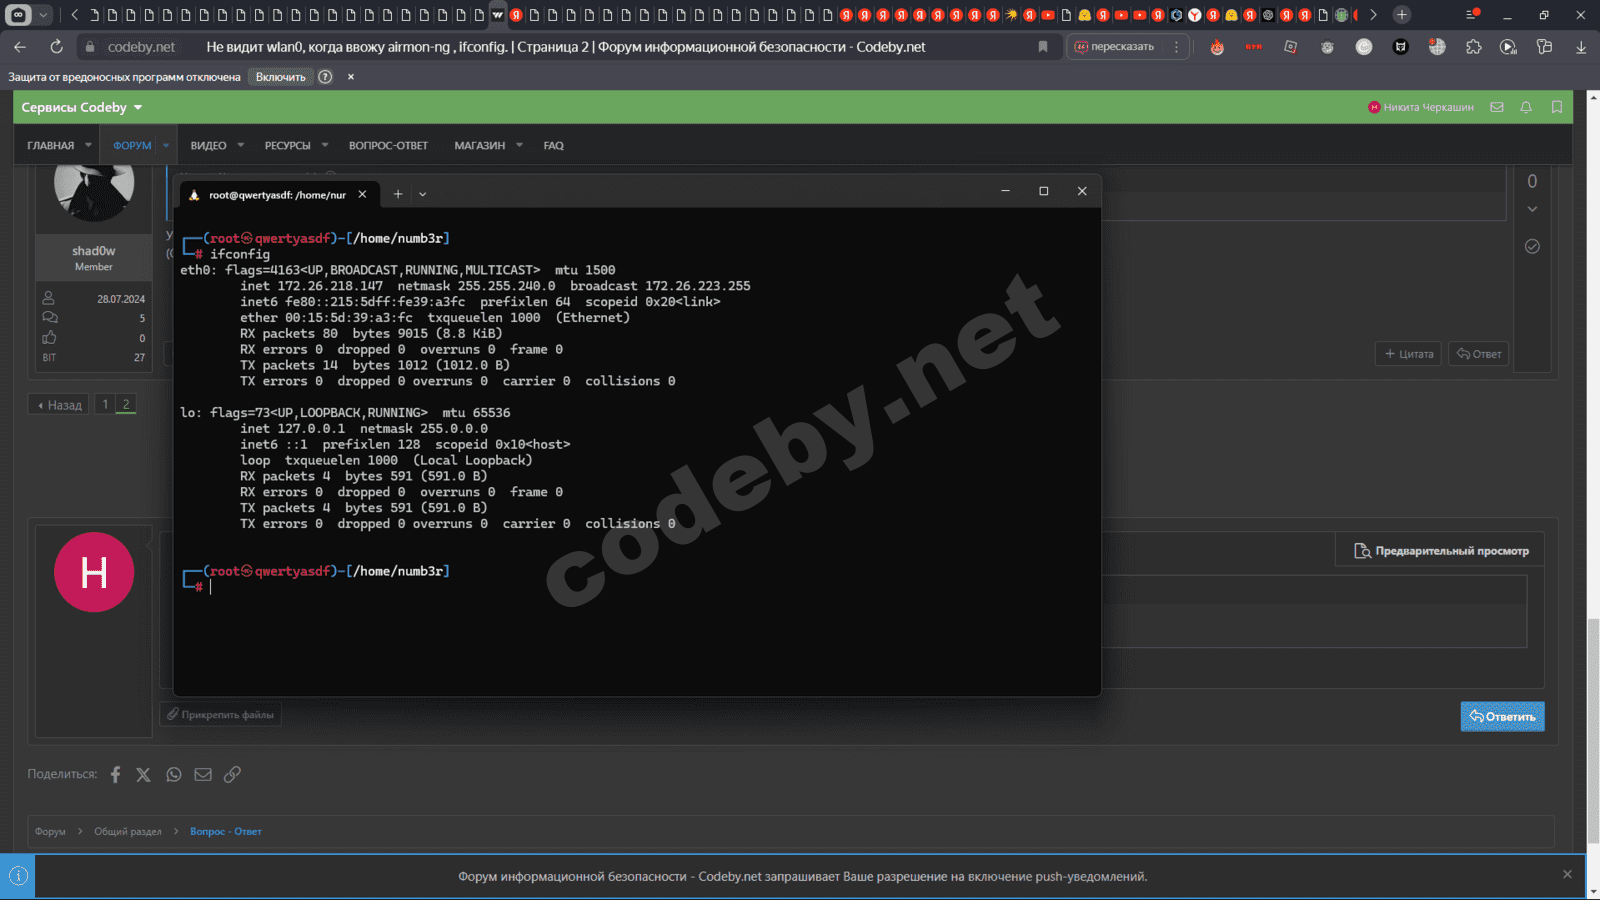The width and height of the screenshot is (1600, 900).
Task: Copy thread link with chain icon
Action: (232, 775)
